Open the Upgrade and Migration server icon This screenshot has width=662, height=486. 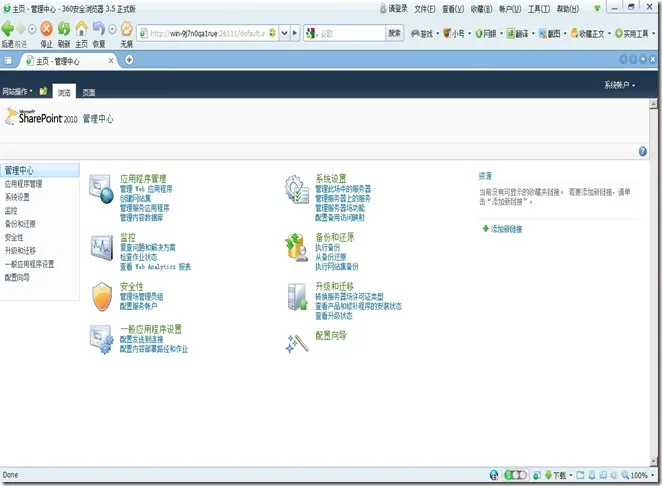[x=297, y=297]
